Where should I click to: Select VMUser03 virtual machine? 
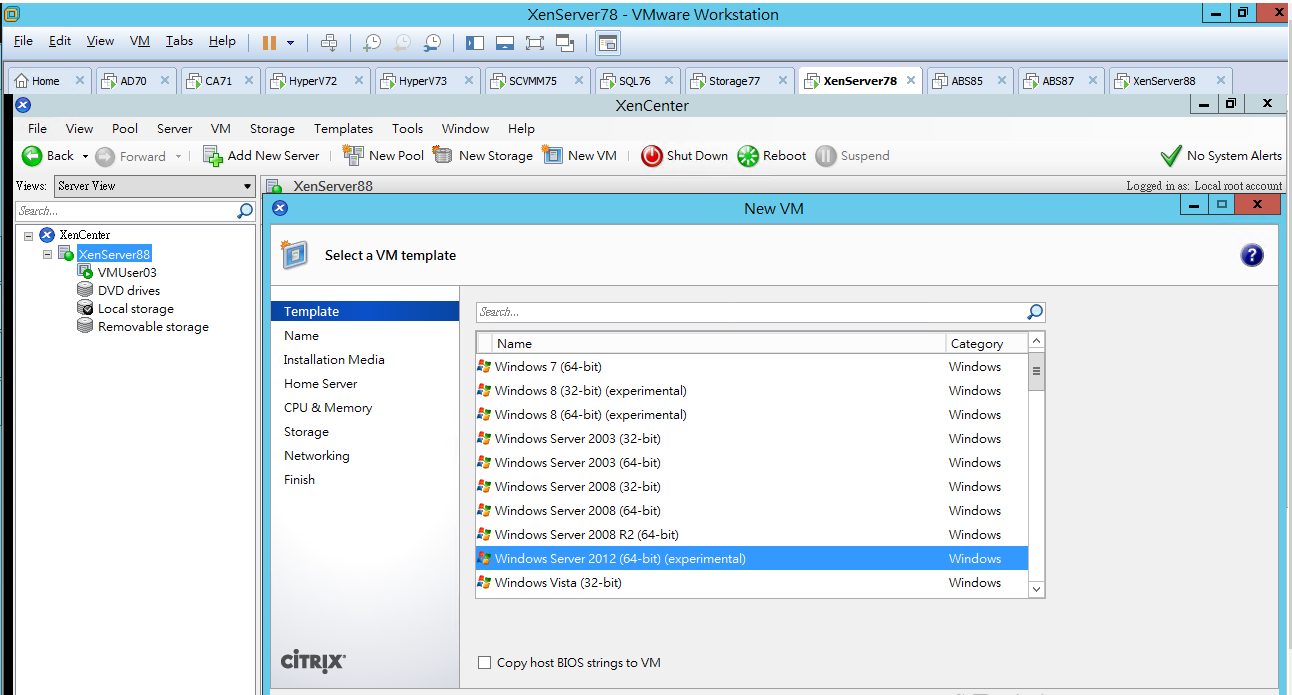point(127,272)
